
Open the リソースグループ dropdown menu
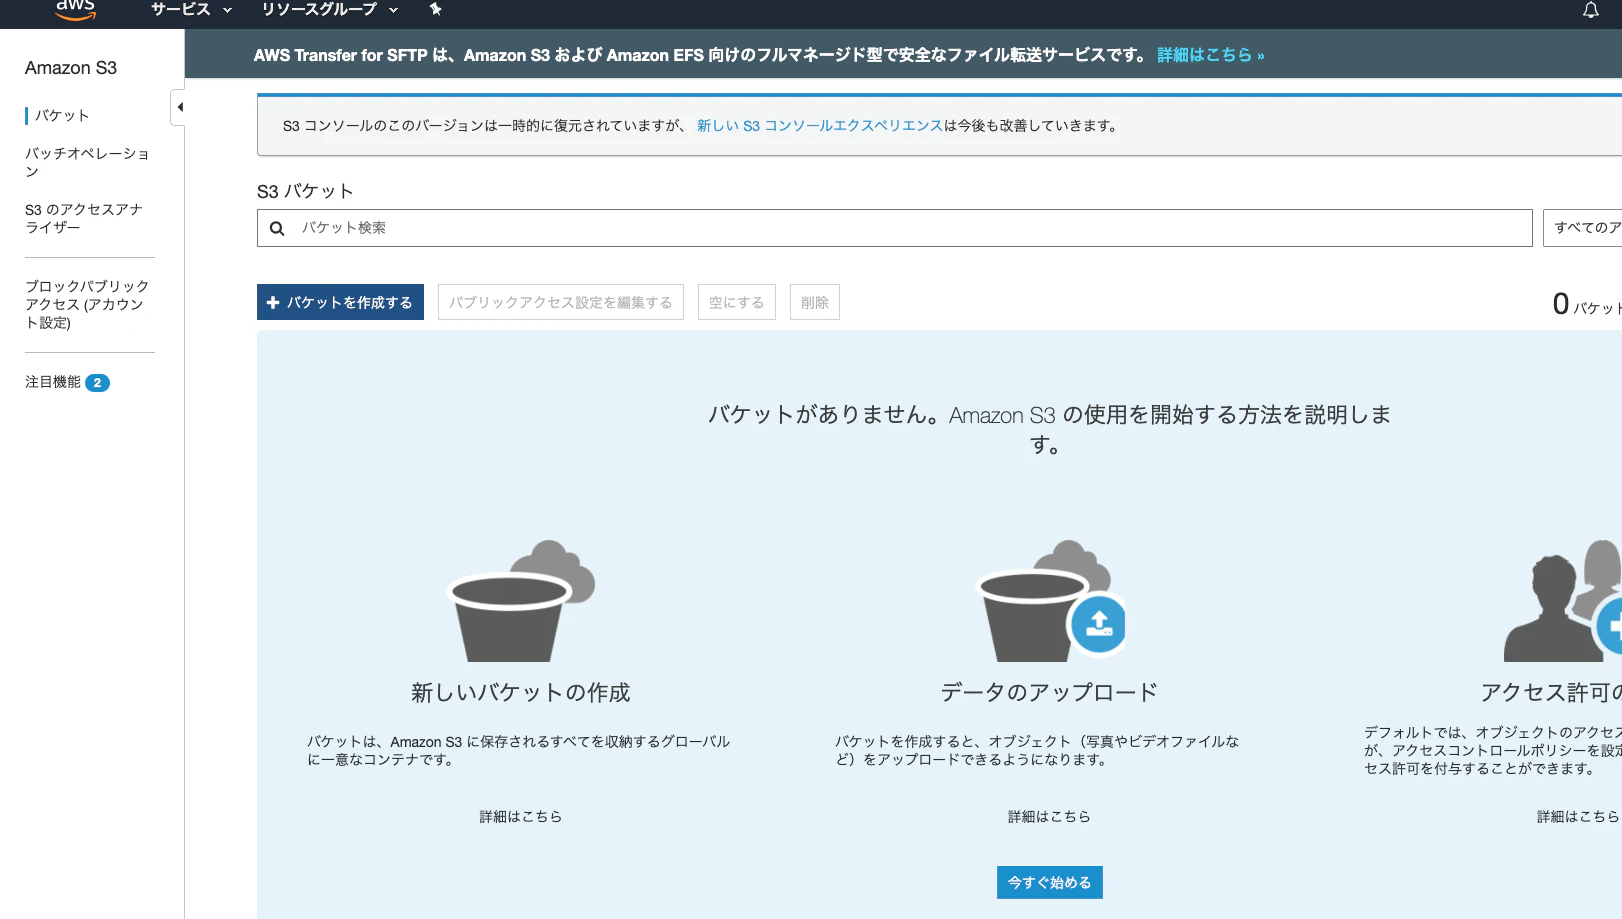[330, 10]
